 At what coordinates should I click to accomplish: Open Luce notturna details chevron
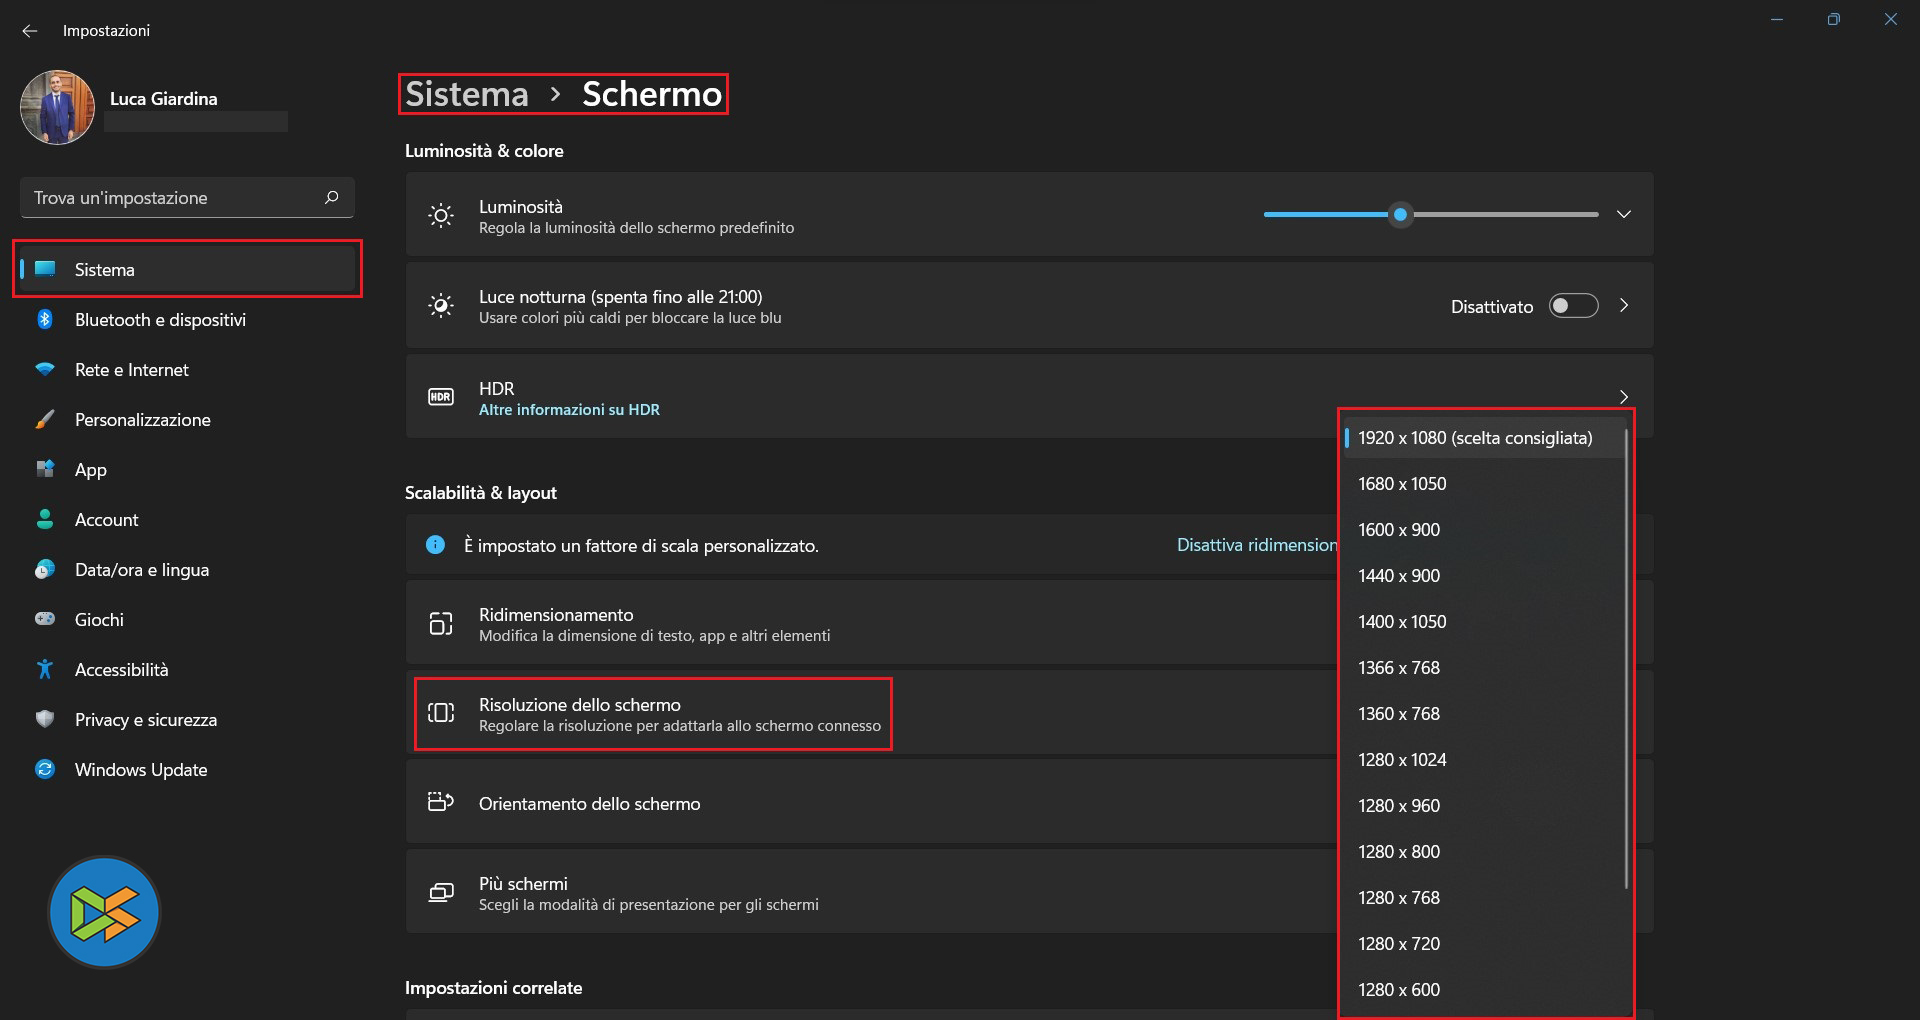tap(1624, 306)
